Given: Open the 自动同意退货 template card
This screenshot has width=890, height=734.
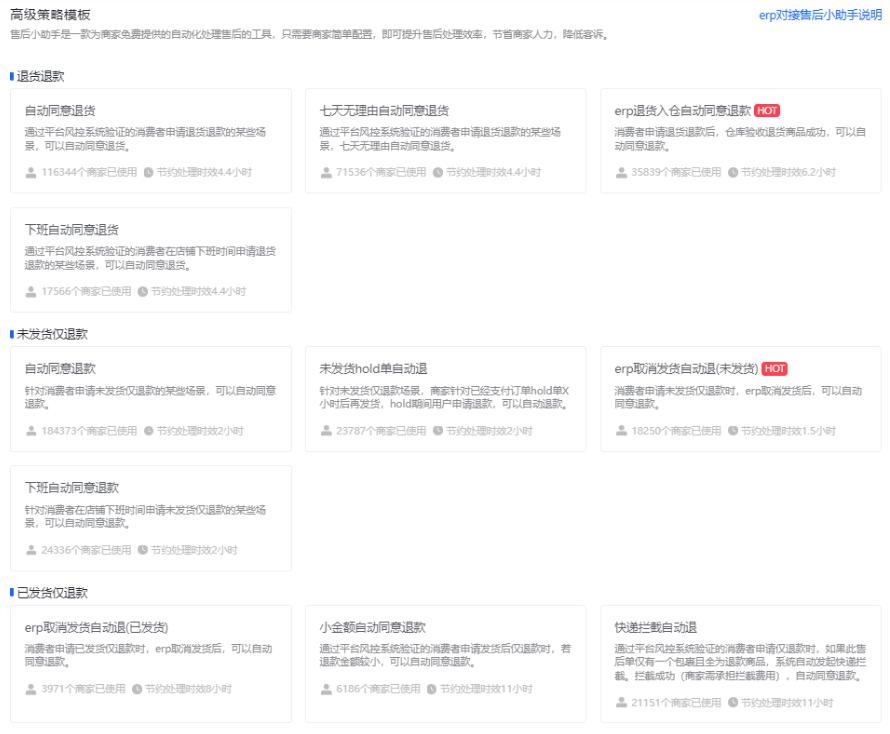Looking at the screenshot, I should pyautogui.click(x=150, y=137).
